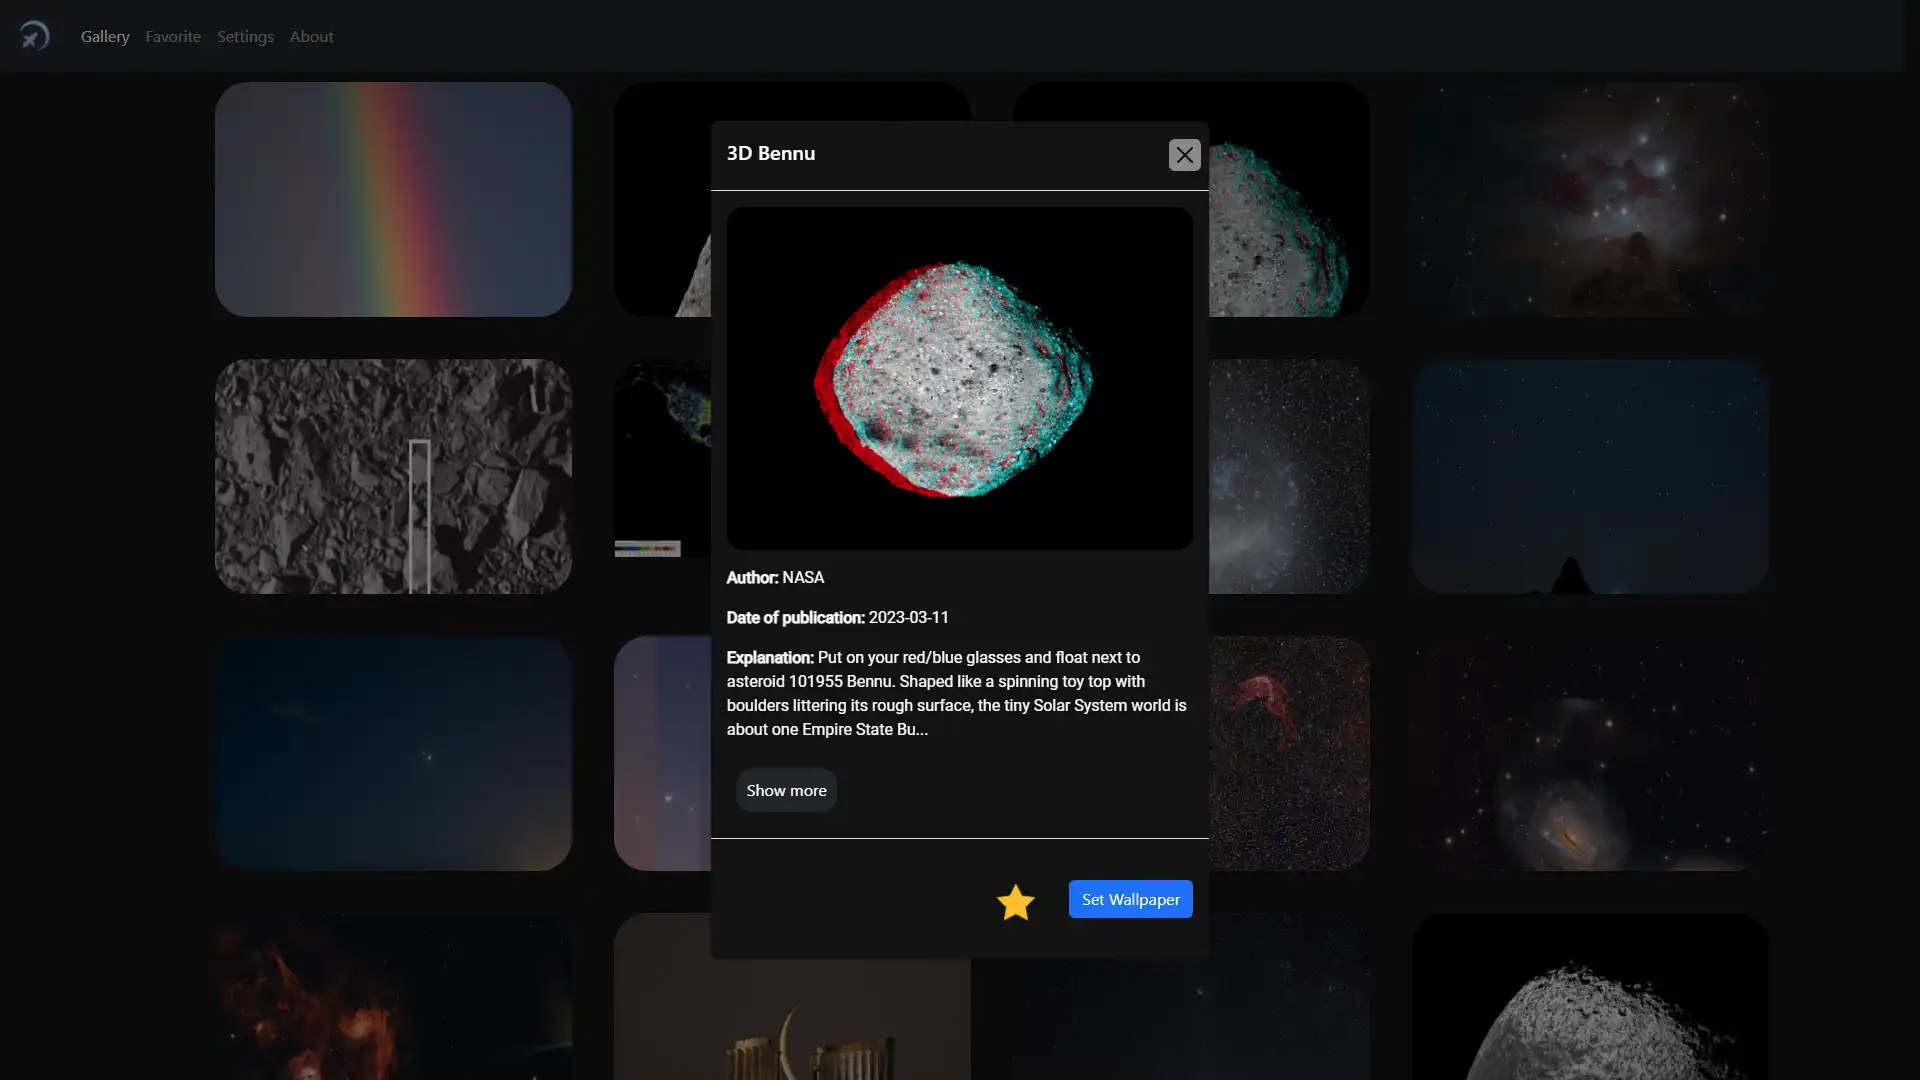This screenshot has width=1920, height=1080.
Task: Show more explanation text
Action: (x=786, y=790)
